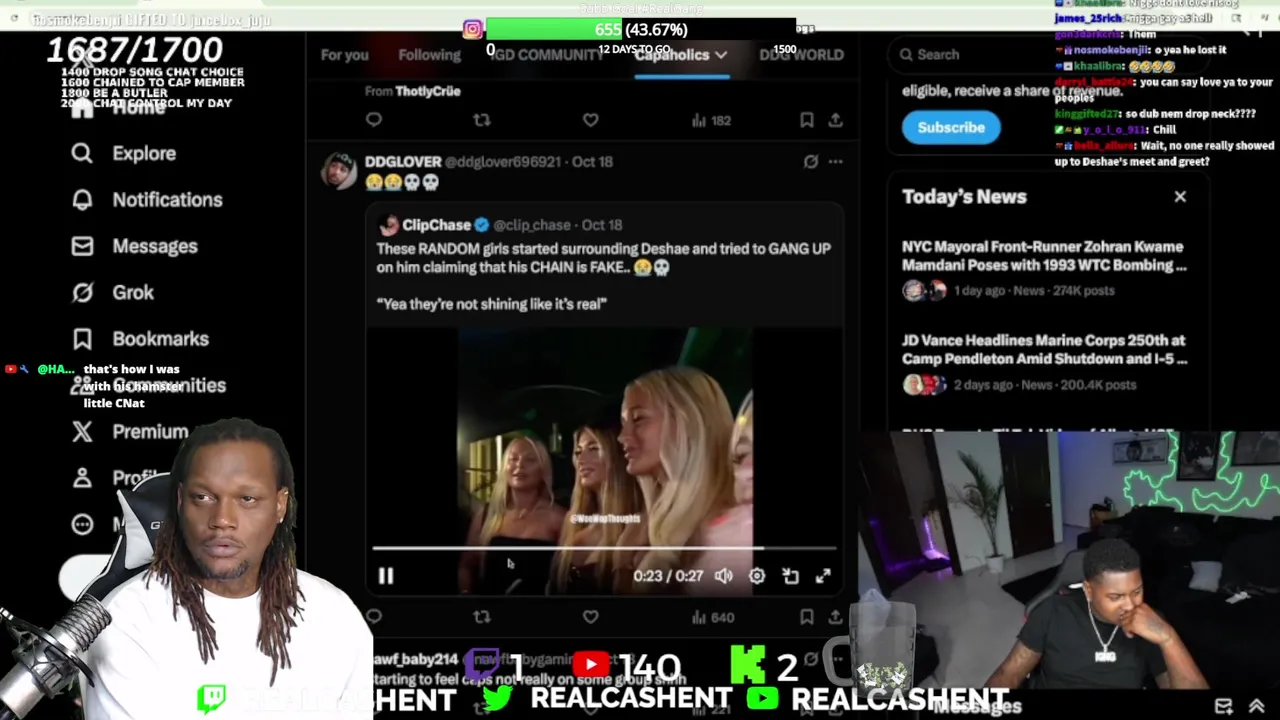Open Notifications bell in sidebar
1280x720 pixels.
click(x=147, y=199)
